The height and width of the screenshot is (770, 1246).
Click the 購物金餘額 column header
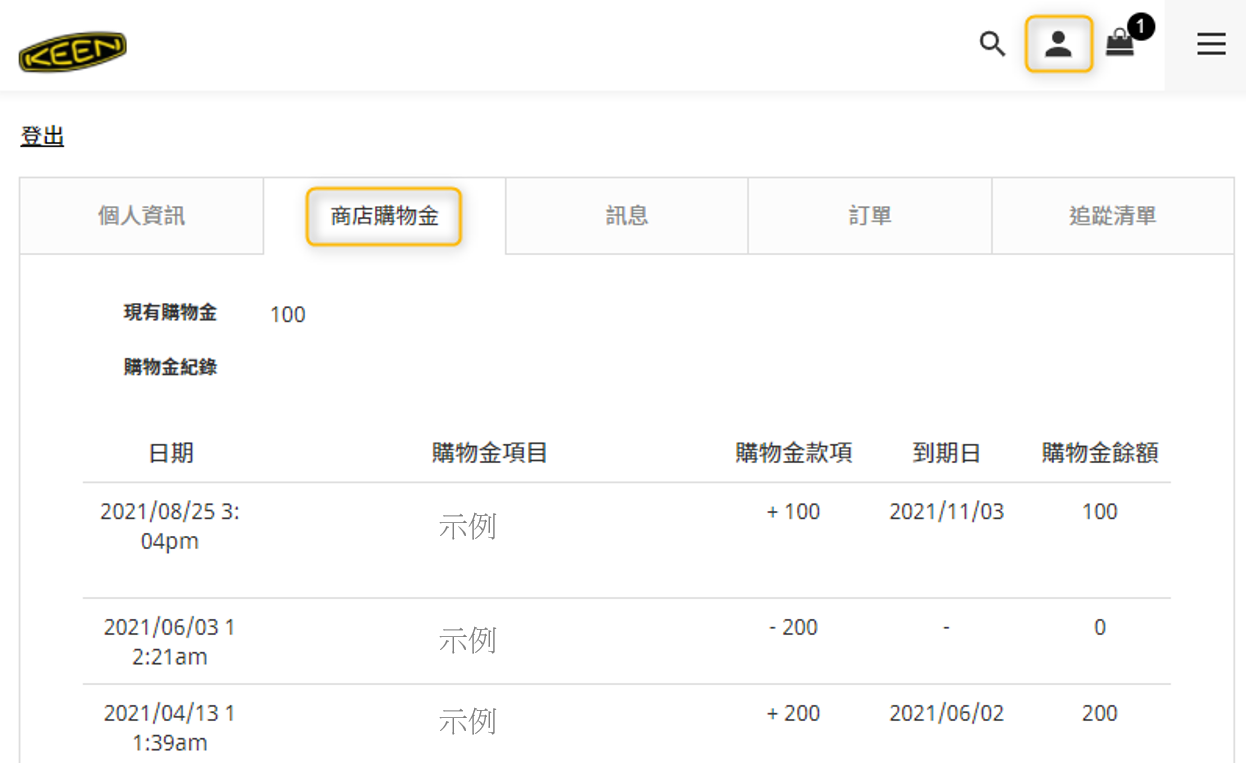tap(1100, 453)
